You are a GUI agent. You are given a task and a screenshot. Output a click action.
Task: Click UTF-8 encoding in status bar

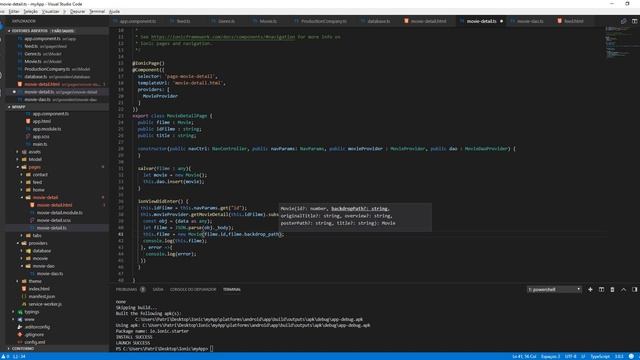(571, 356)
